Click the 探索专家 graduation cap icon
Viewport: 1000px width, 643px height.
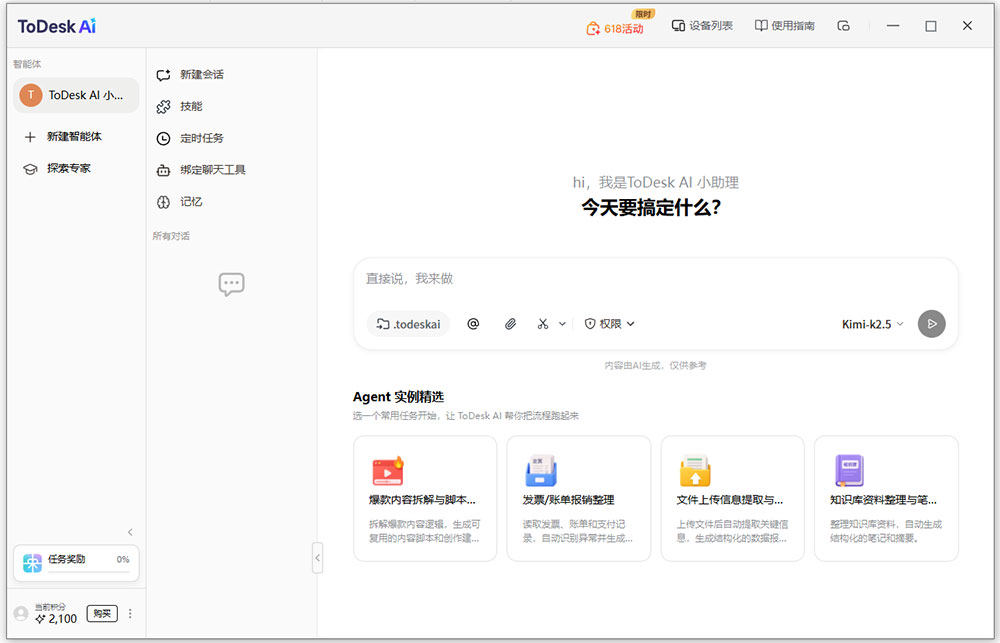pos(30,169)
